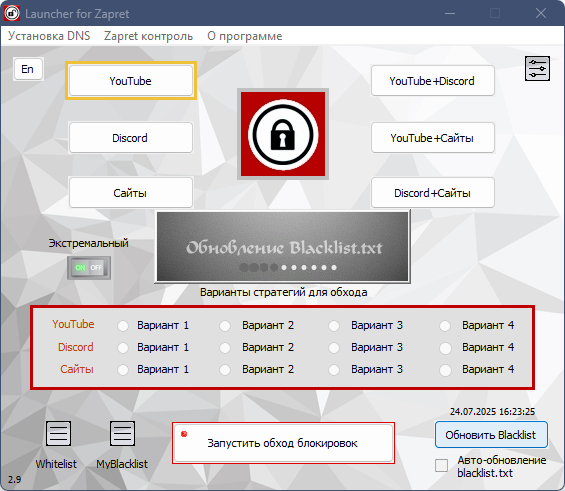
Task: Select YouTube Вариант 2 radio button
Action: pos(225,326)
